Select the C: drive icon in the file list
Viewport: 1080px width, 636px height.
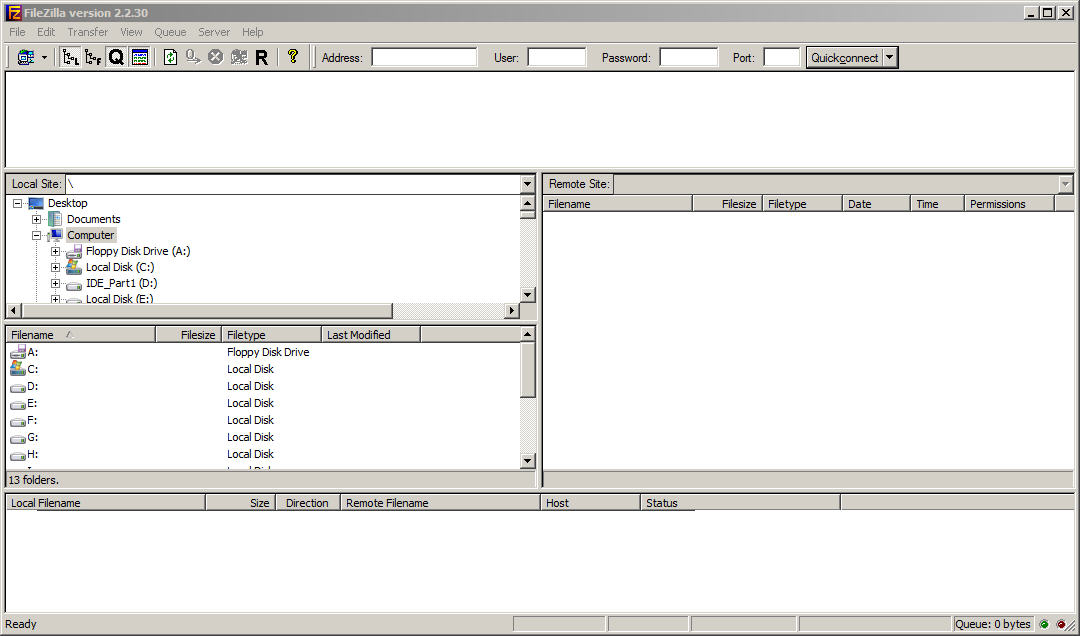point(18,369)
